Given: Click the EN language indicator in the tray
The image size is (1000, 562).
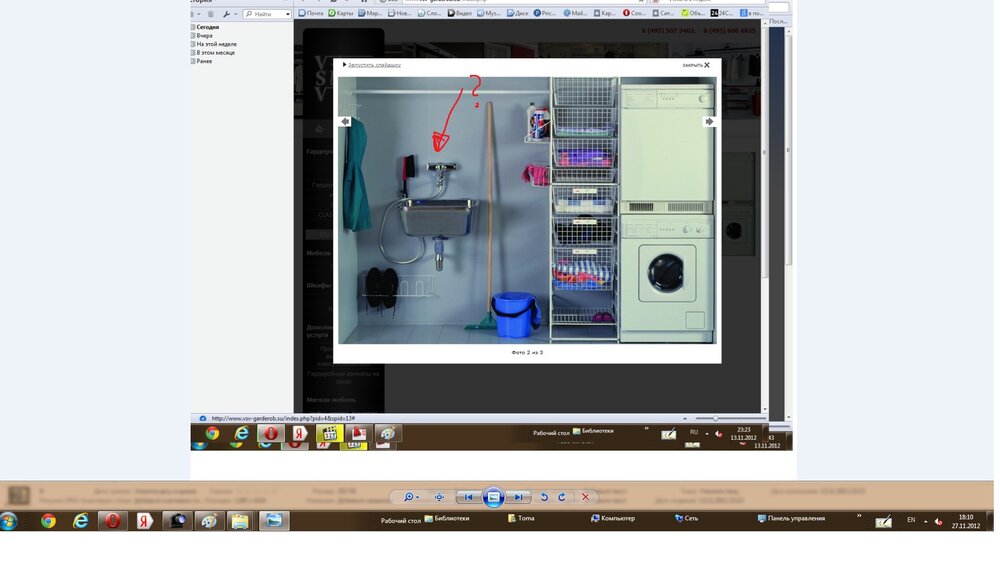Looking at the screenshot, I should 911,520.
